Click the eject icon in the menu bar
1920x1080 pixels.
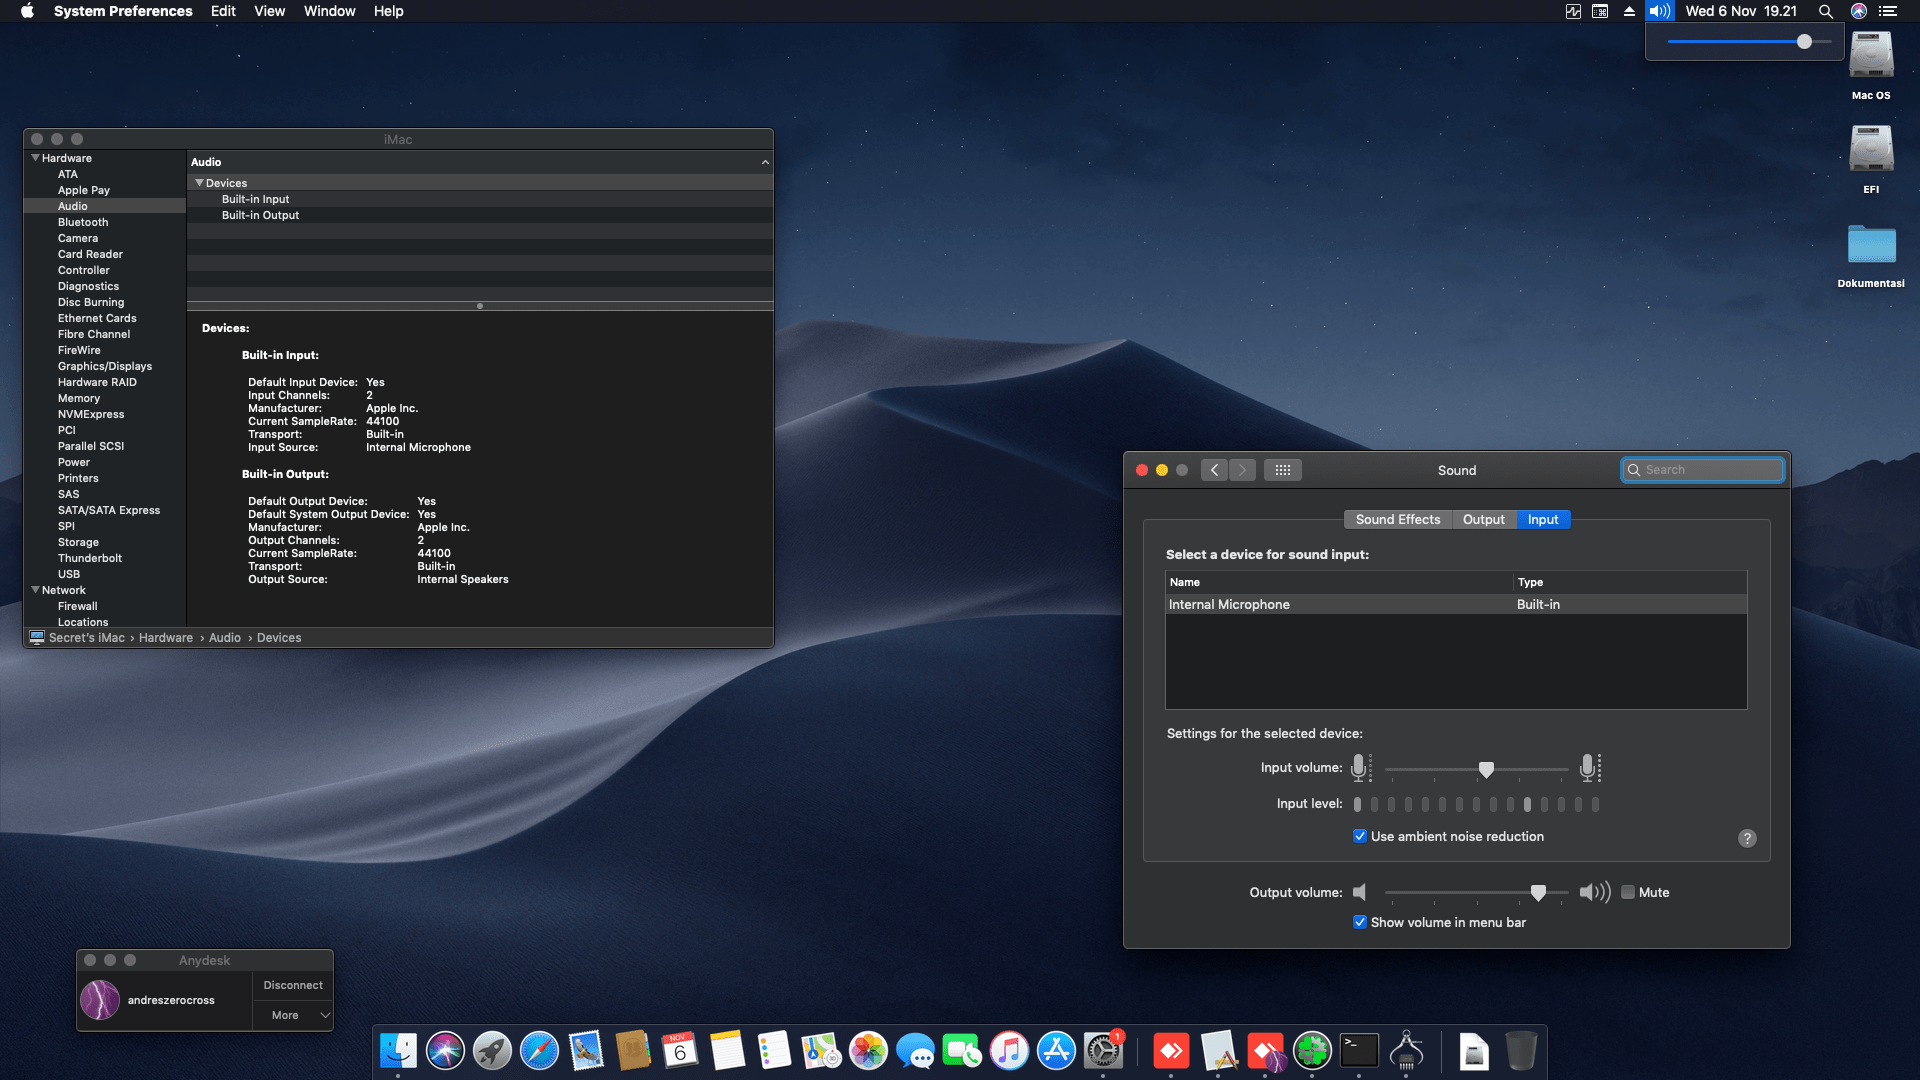1629,11
